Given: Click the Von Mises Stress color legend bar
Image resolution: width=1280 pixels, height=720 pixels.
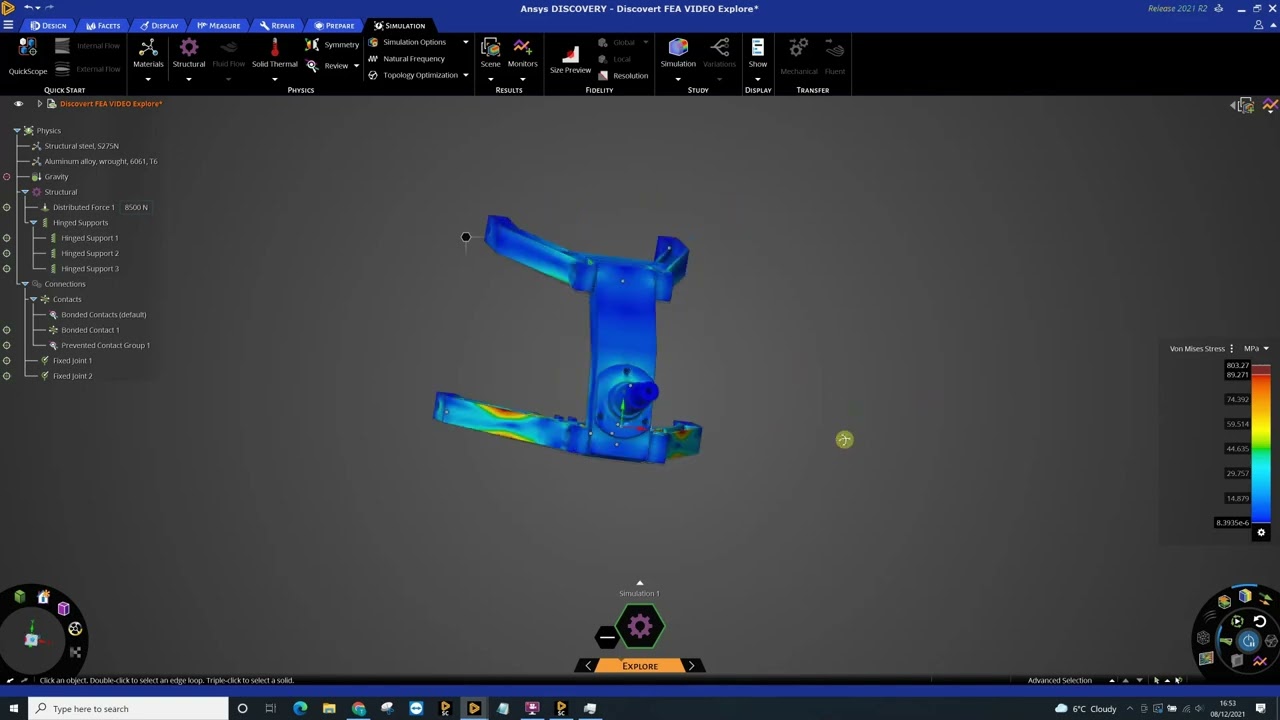Looking at the screenshot, I should tap(1261, 446).
